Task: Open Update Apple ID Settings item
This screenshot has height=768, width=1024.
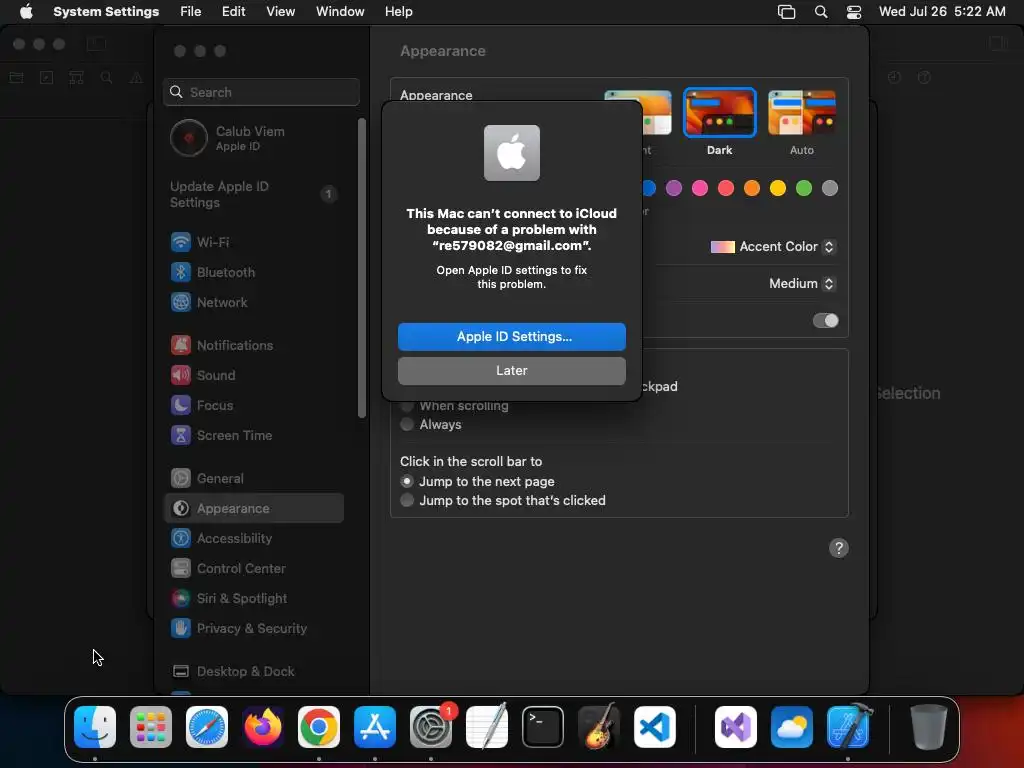Action: click(255, 194)
